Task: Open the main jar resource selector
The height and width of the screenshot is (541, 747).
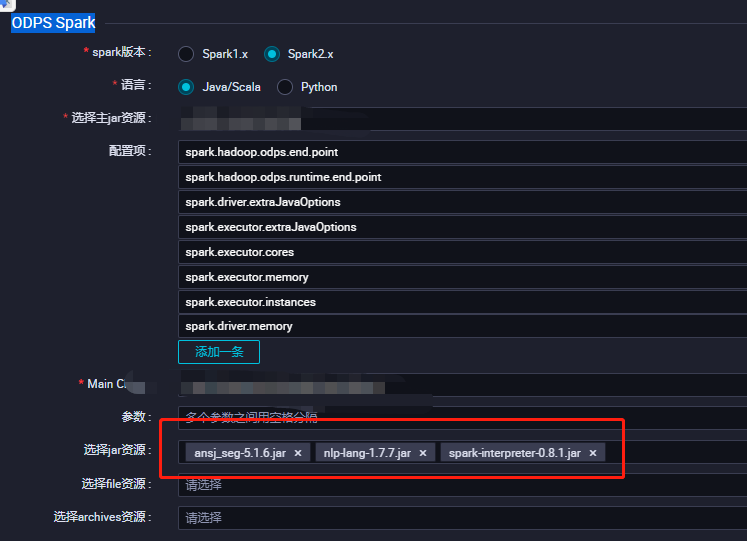Action: point(462,119)
